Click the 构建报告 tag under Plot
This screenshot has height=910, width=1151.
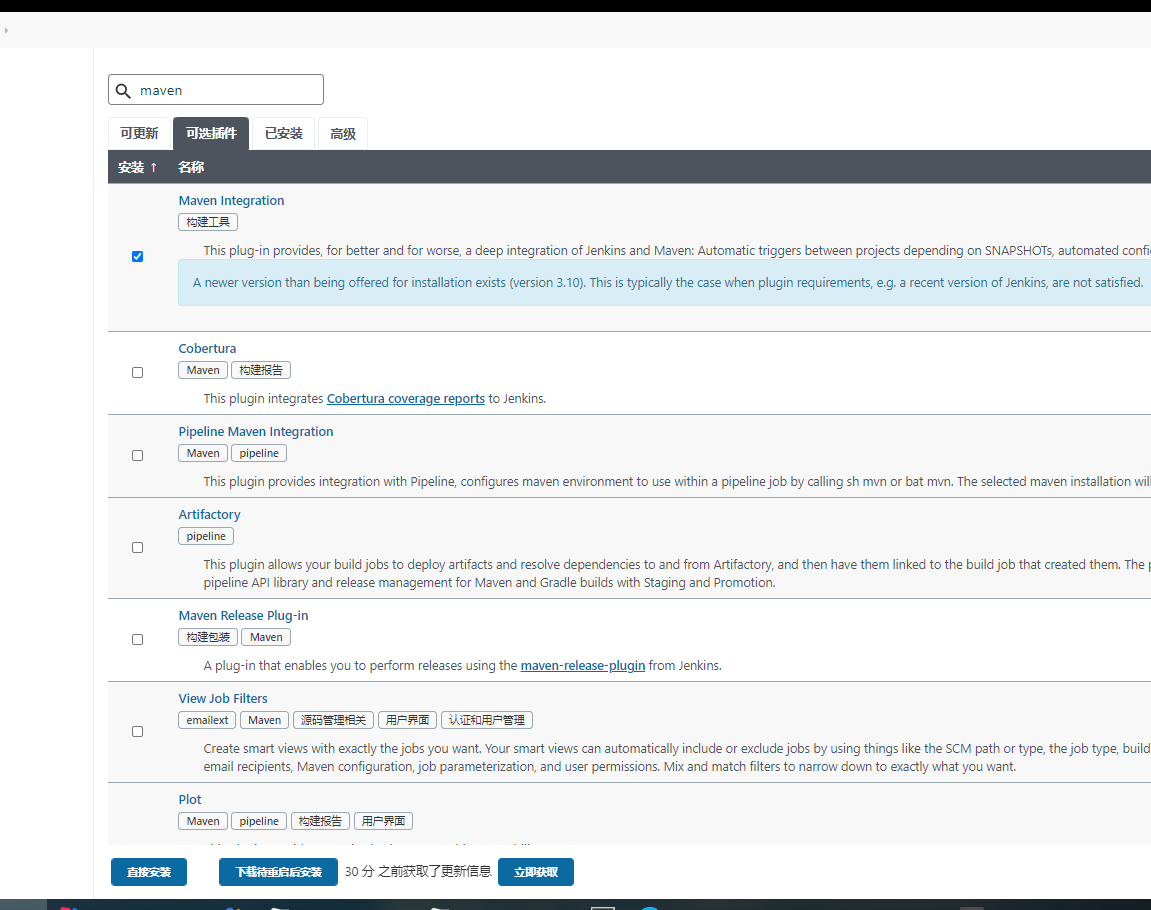coord(320,820)
